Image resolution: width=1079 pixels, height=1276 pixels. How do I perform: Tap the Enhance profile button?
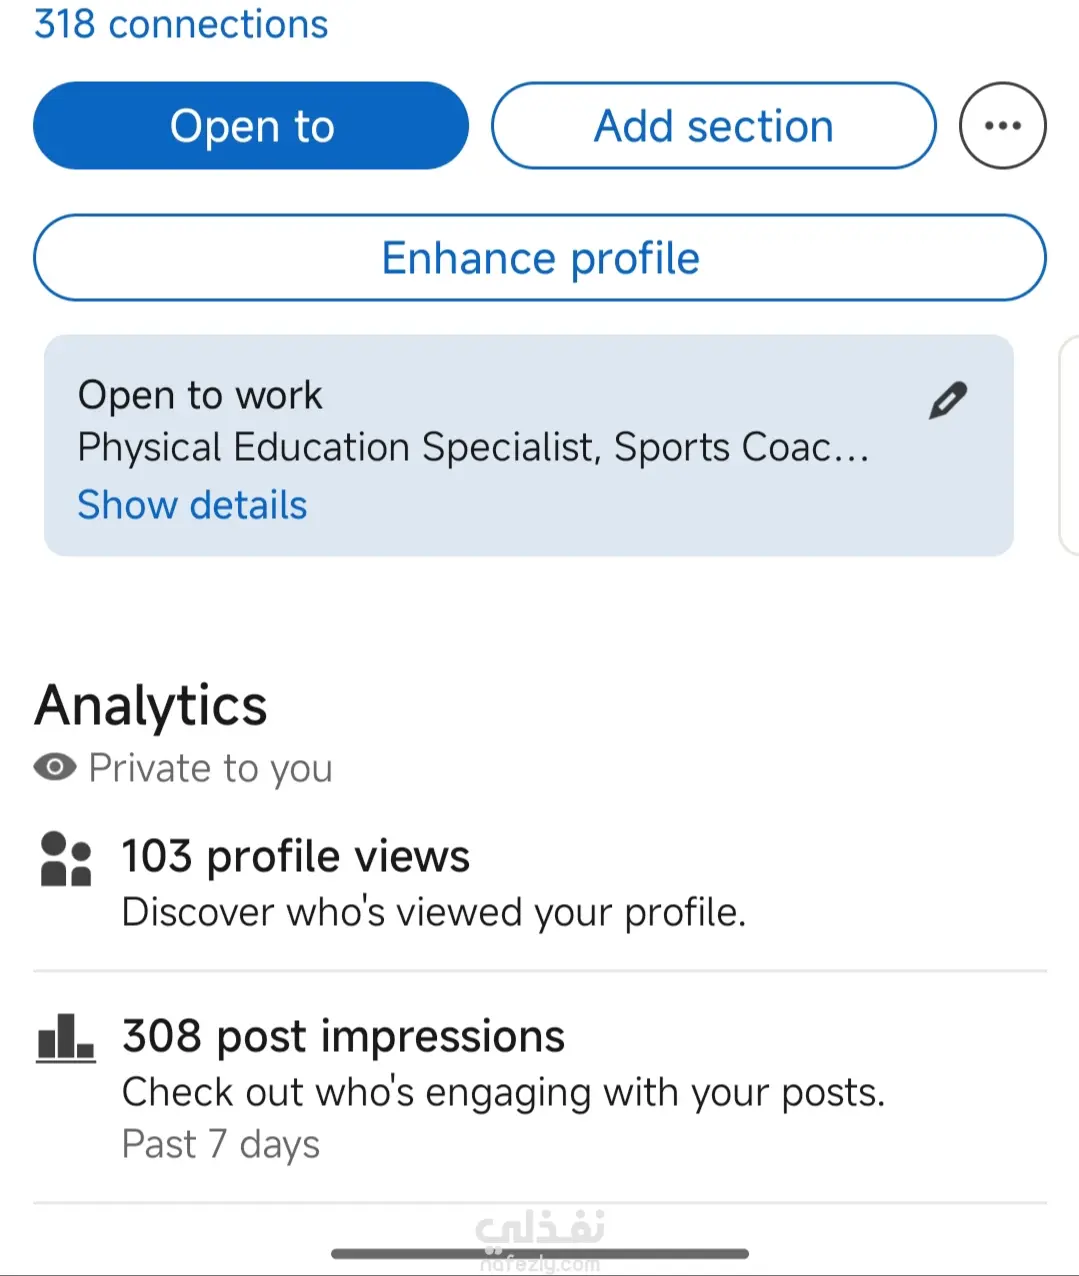540,258
